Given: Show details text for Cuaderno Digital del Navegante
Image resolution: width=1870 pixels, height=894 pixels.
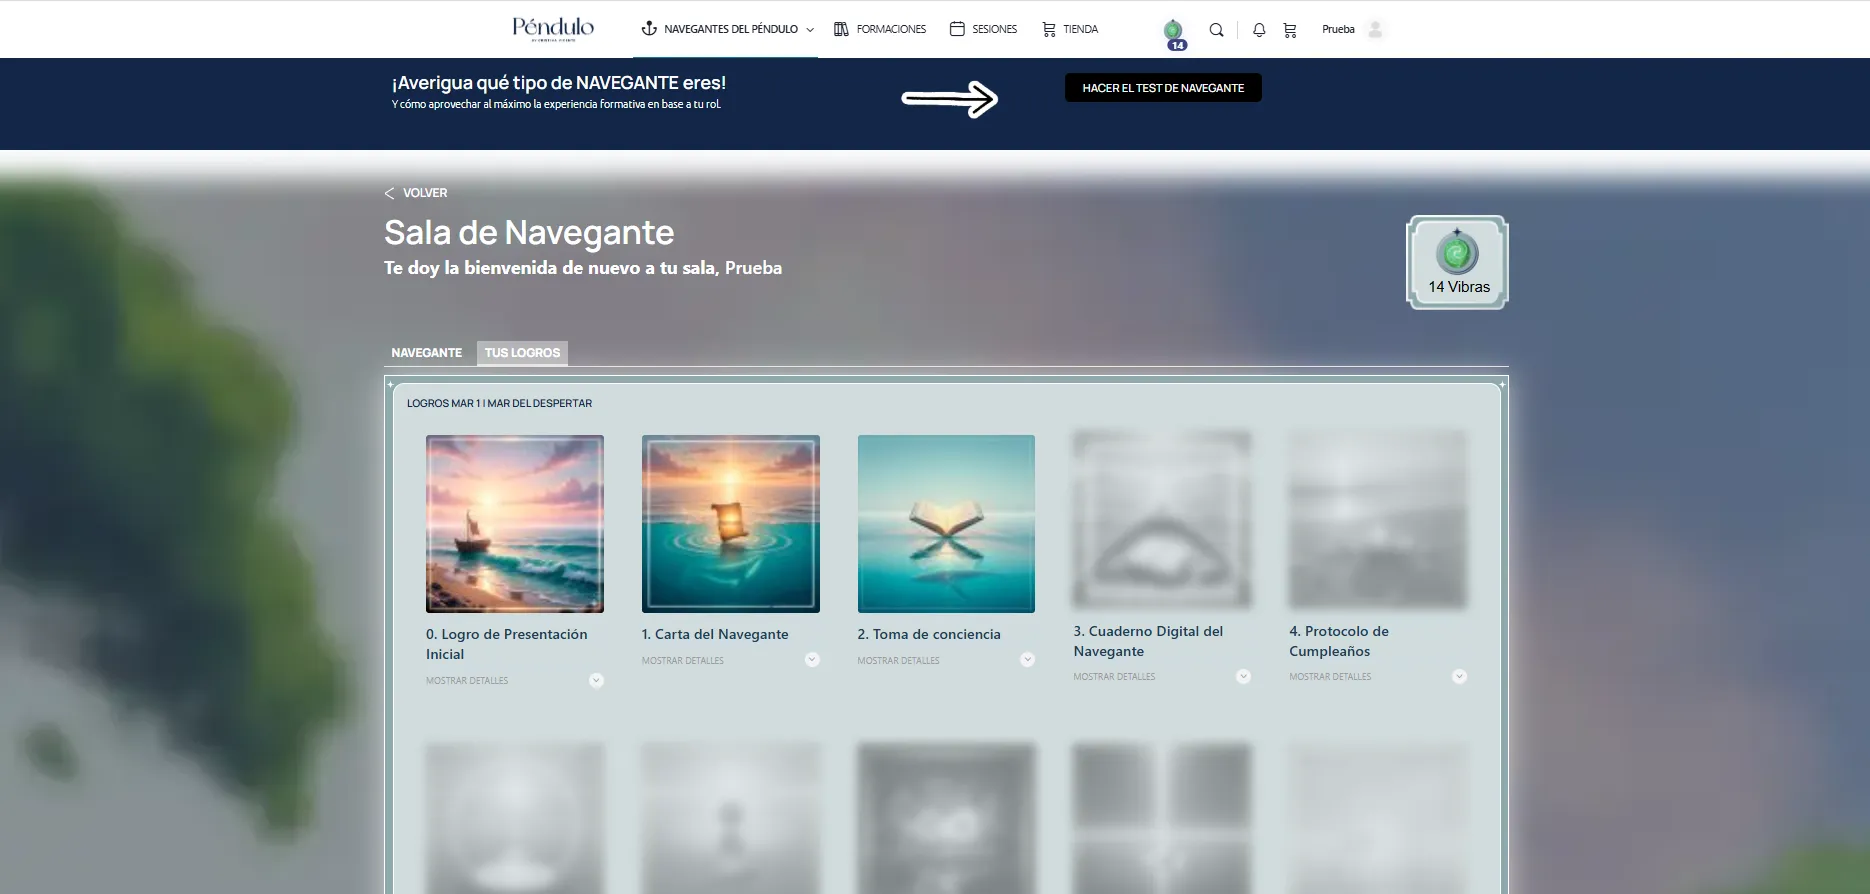Looking at the screenshot, I should click(1114, 677).
